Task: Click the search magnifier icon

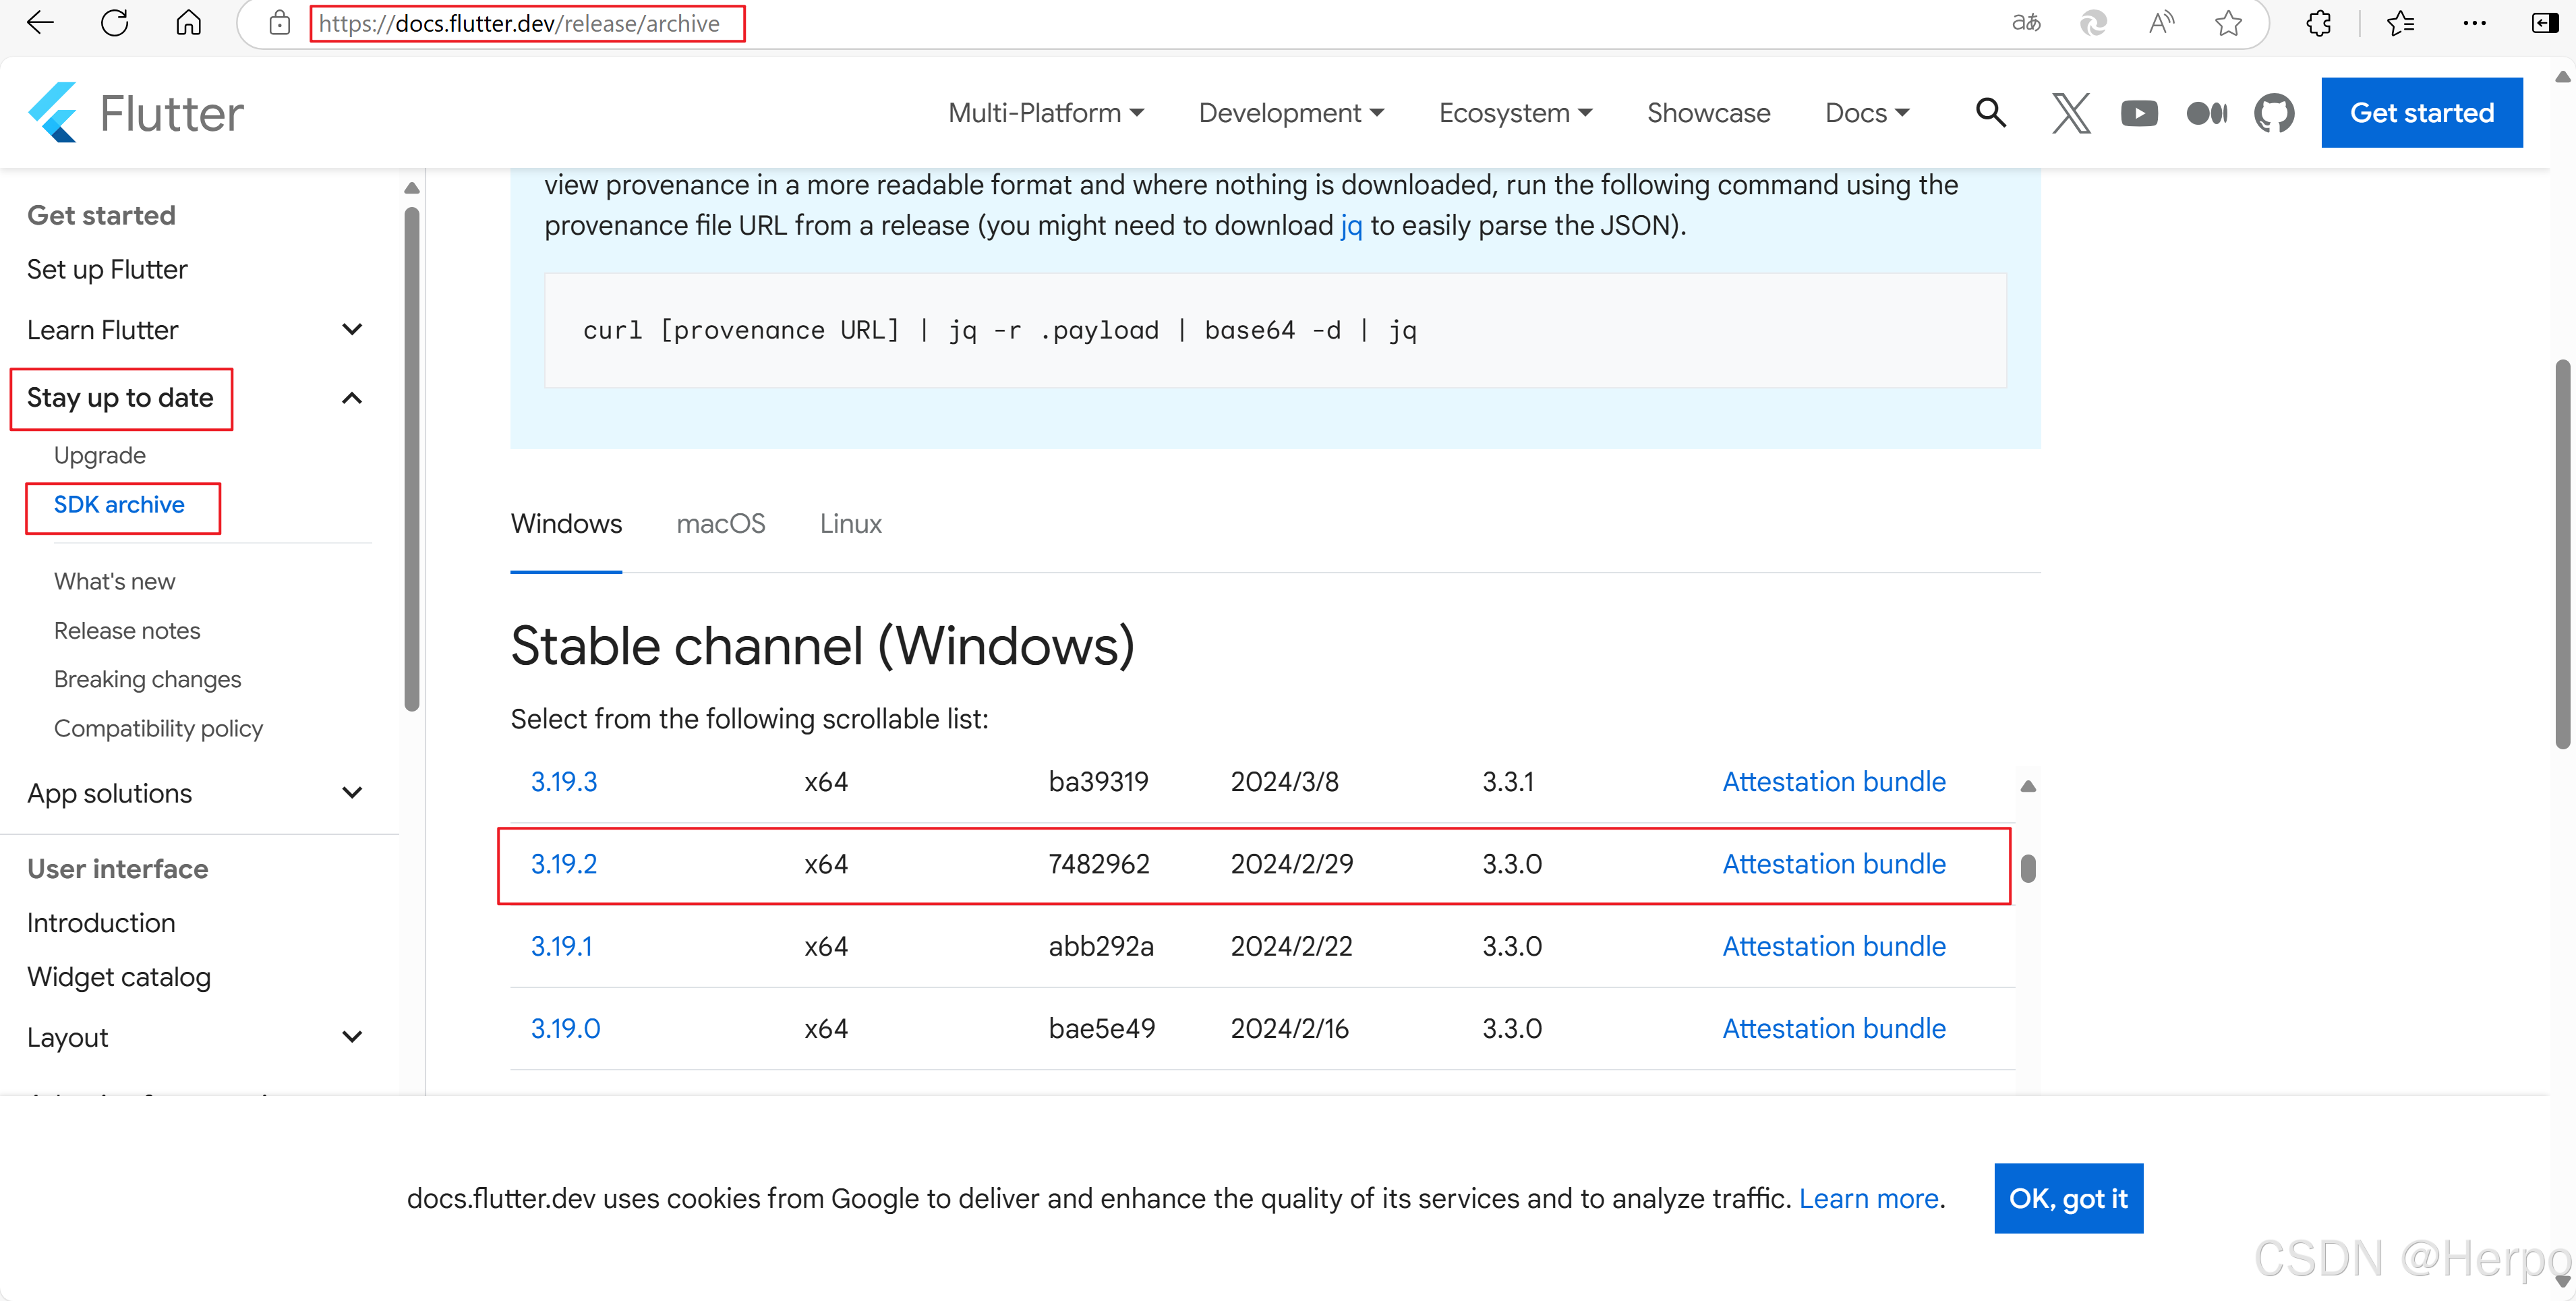Action: (1990, 113)
